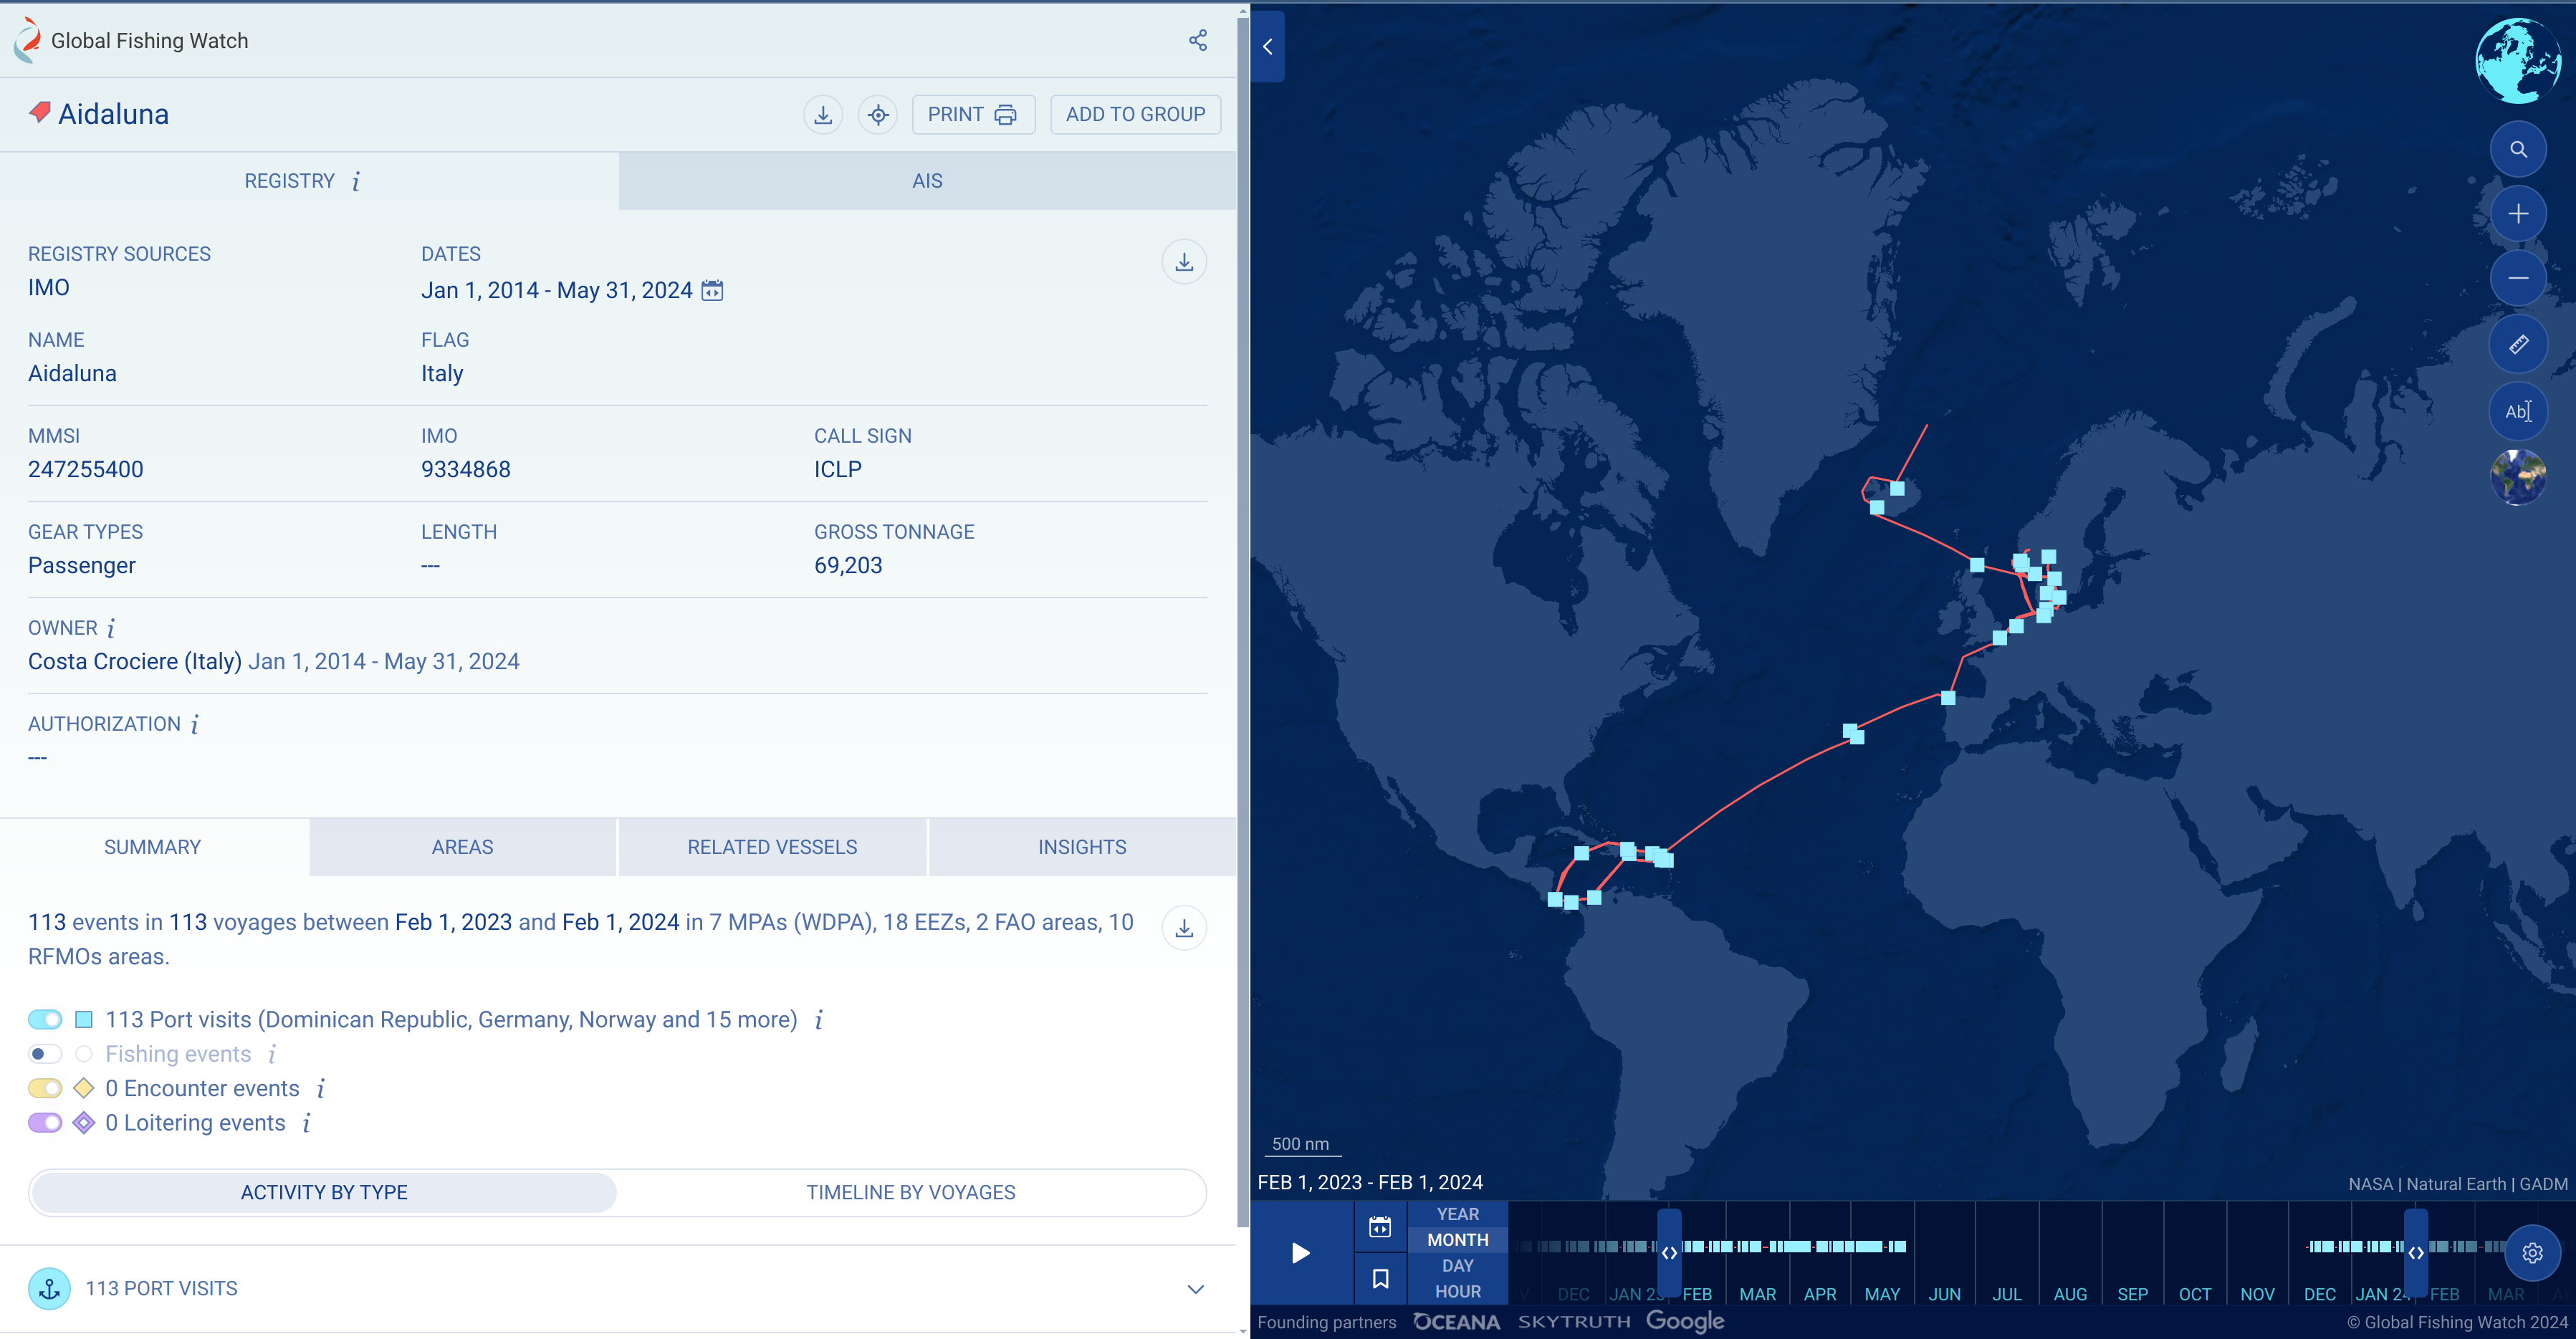This screenshot has width=2576, height=1339.
Task: Click the timebar end range handle
Action: [x=2415, y=1252]
